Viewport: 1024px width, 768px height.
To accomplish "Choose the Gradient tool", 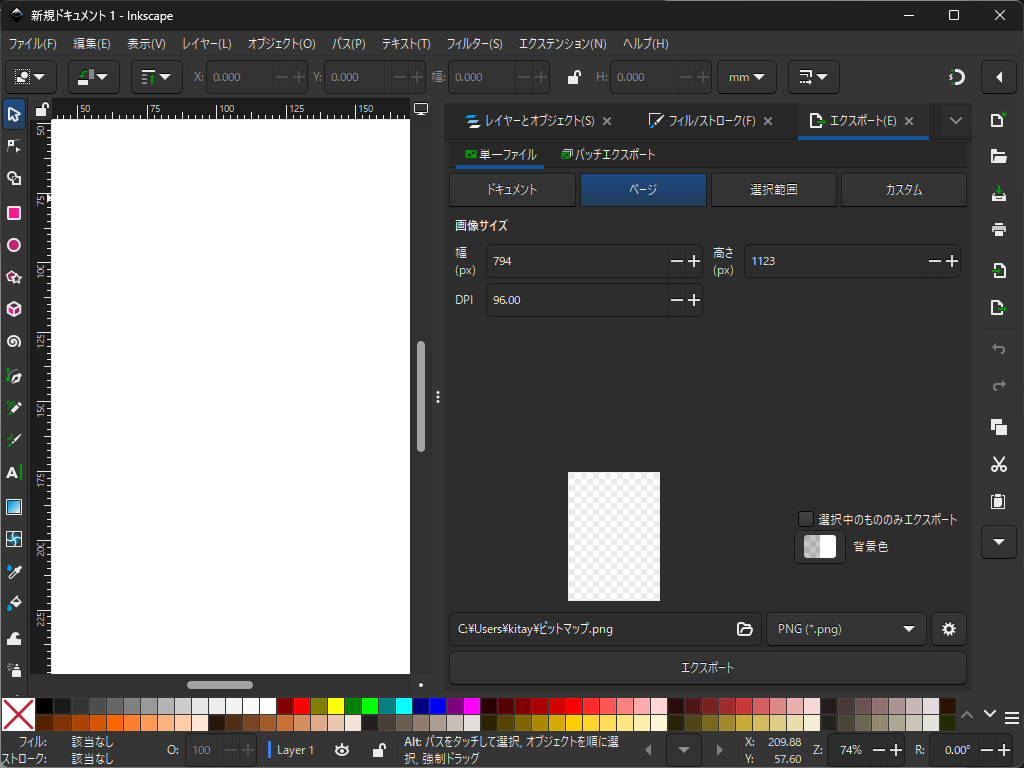I will point(14,506).
